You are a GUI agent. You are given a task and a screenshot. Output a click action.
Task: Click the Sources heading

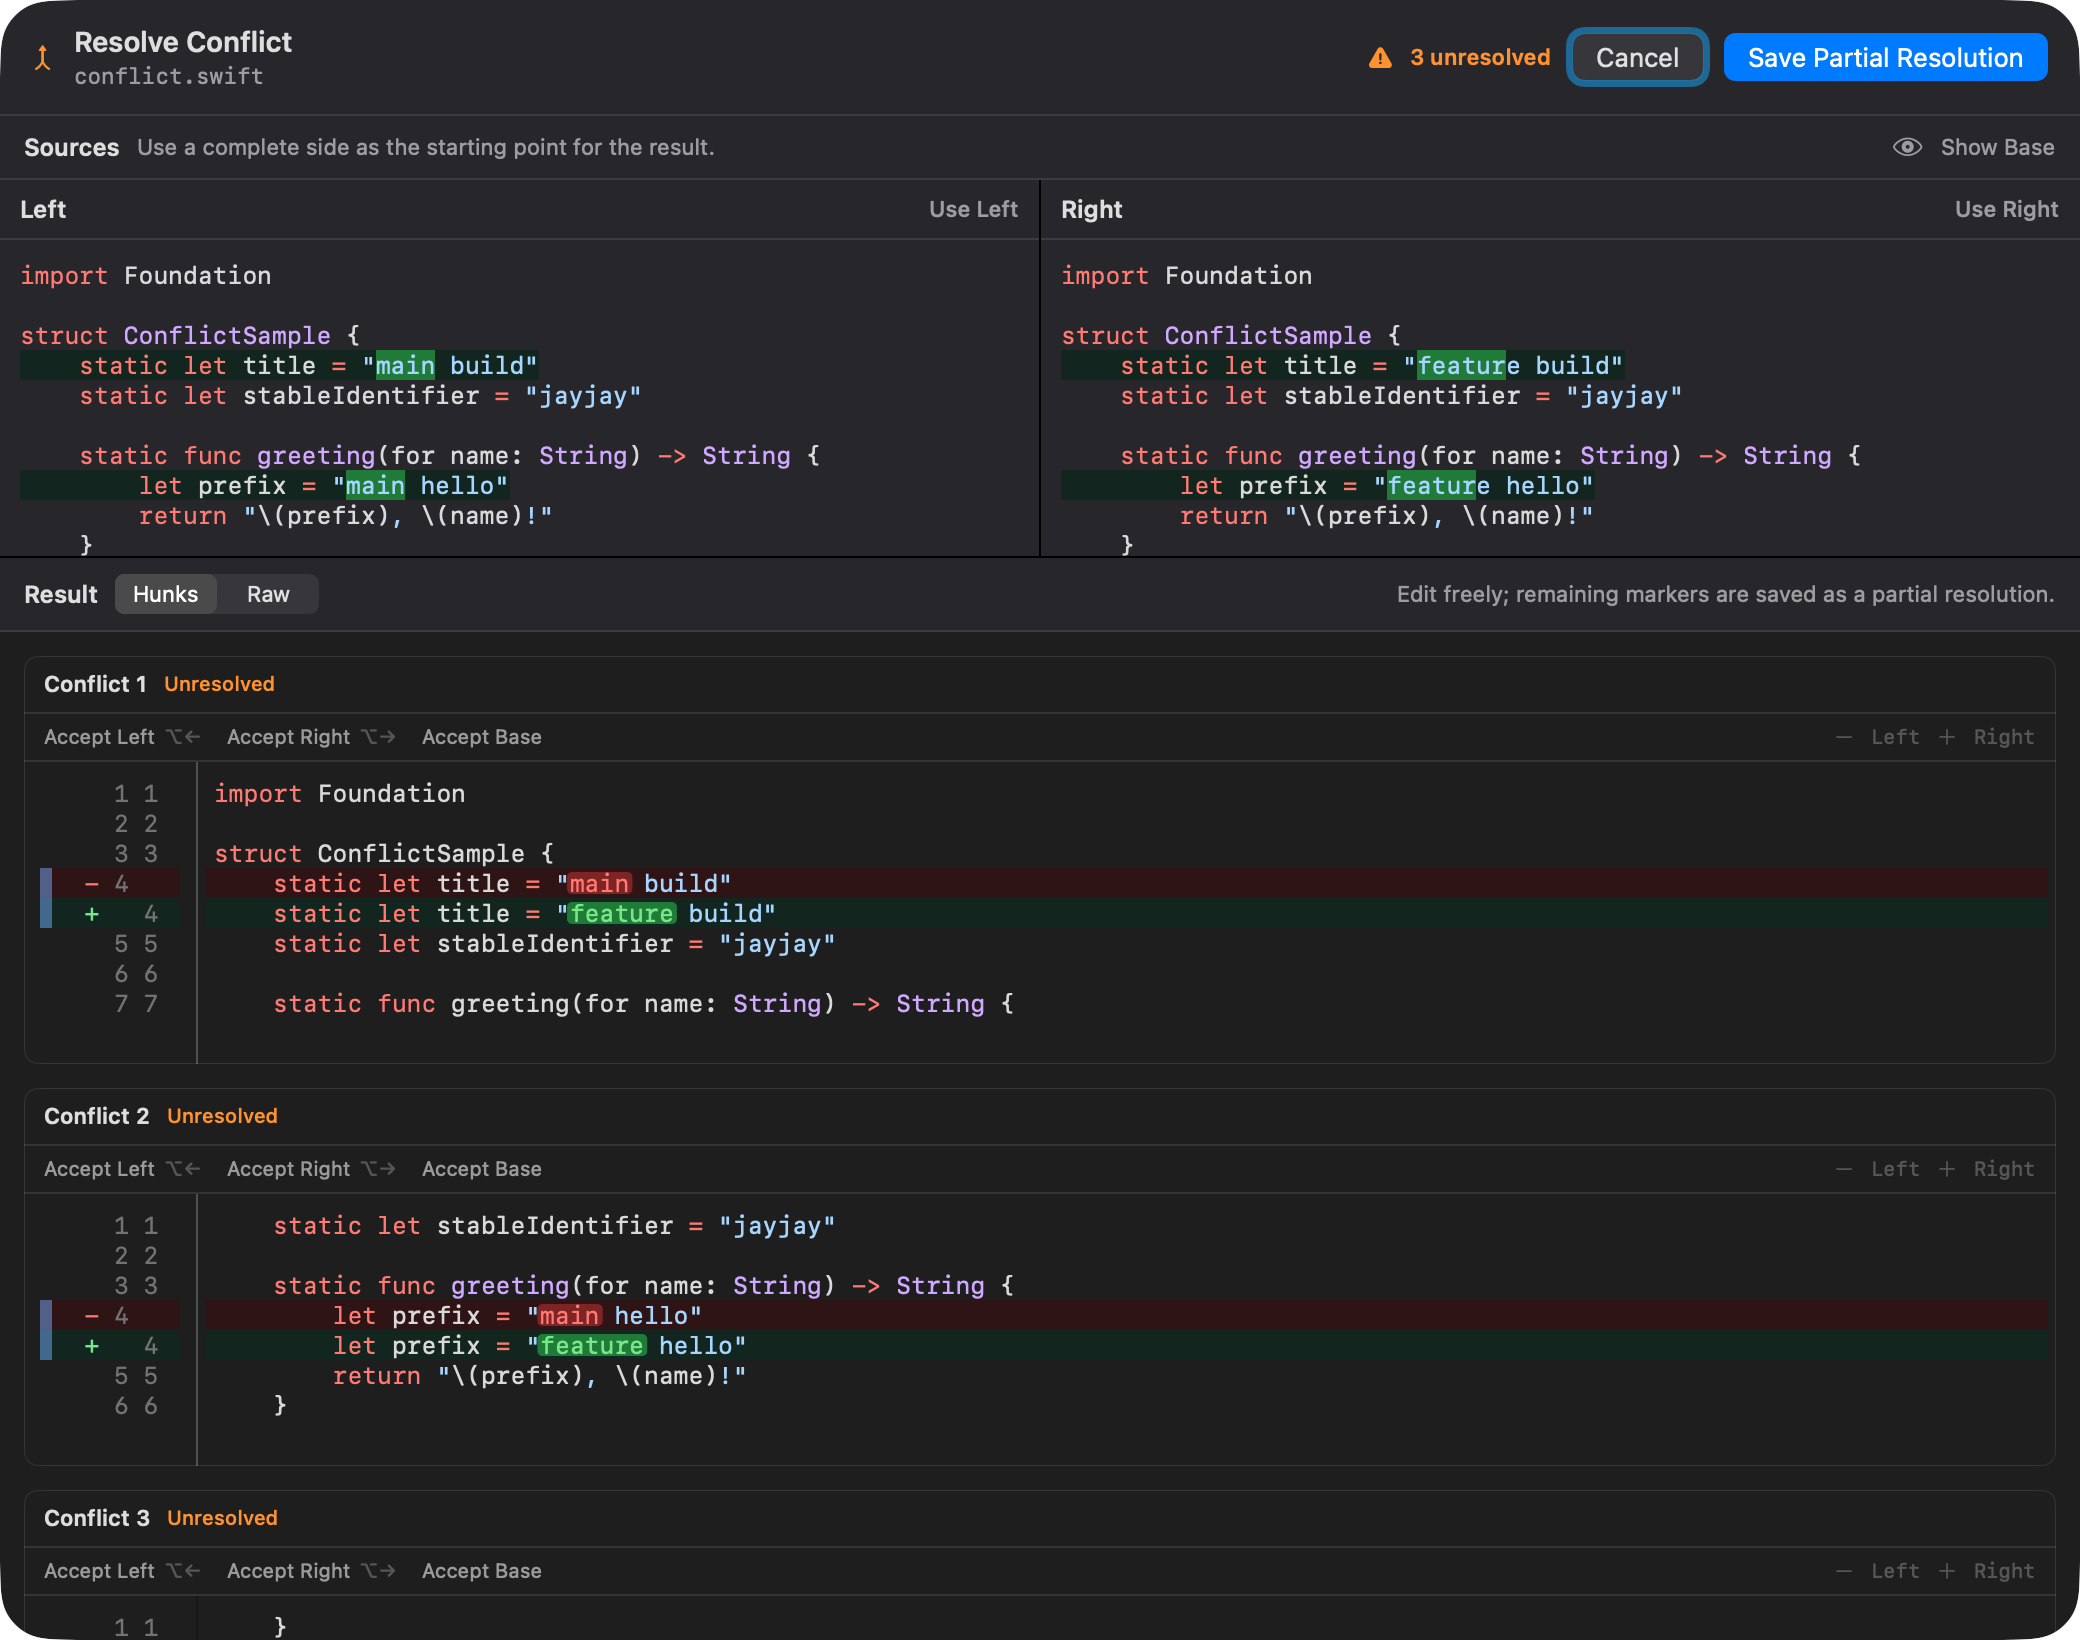click(72, 147)
